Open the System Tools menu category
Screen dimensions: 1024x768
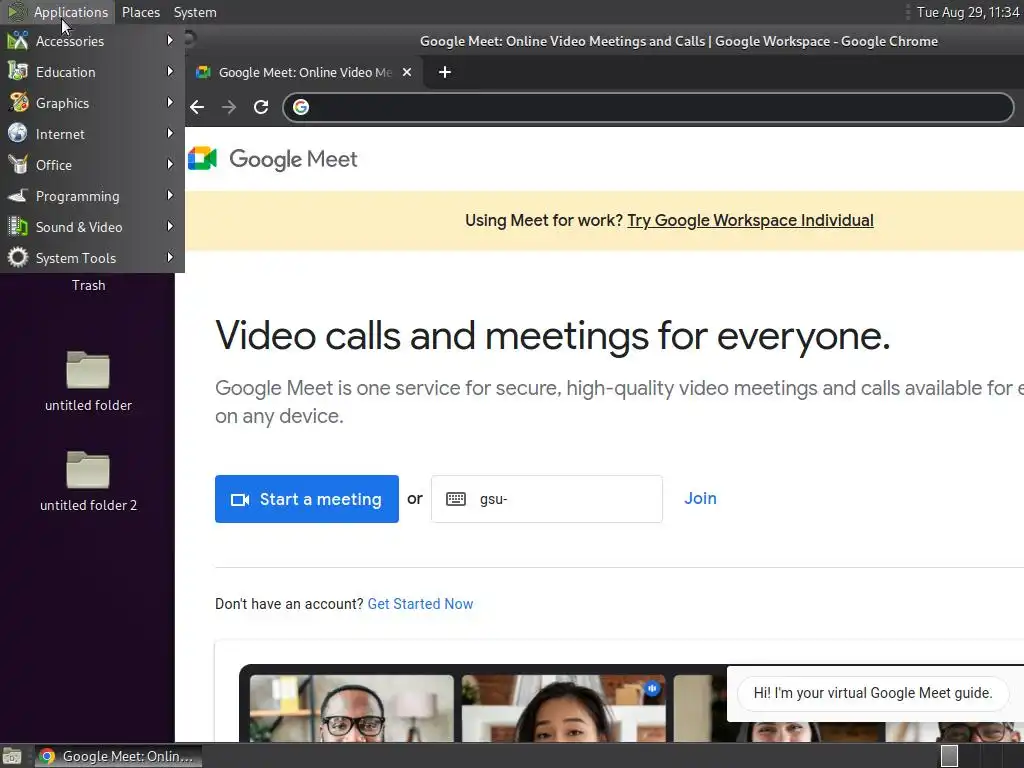click(92, 258)
